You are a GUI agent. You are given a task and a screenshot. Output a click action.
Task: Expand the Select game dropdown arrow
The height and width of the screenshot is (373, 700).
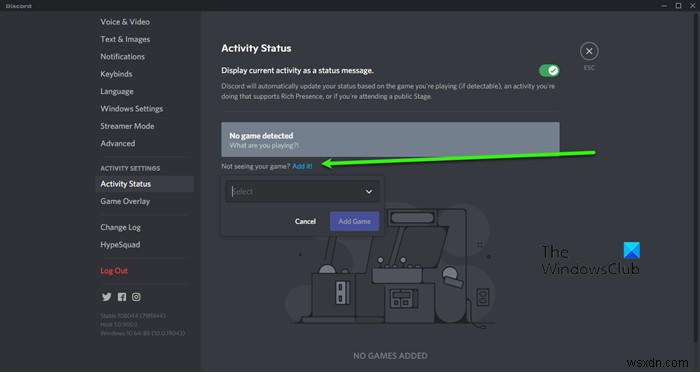[369, 192]
